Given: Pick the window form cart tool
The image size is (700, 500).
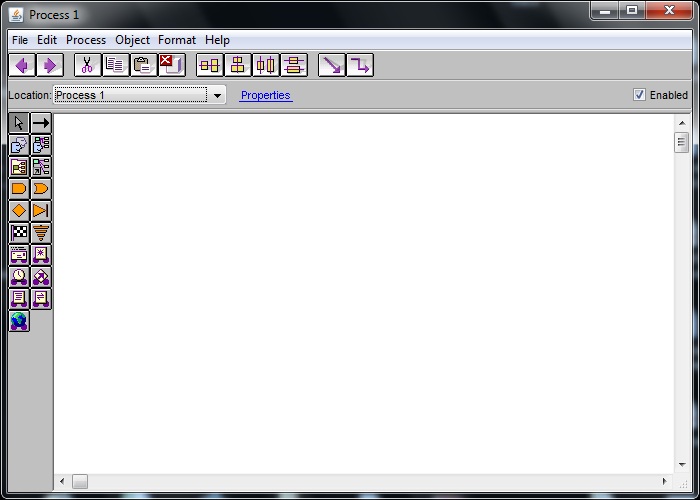Looking at the screenshot, I should [19, 255].
